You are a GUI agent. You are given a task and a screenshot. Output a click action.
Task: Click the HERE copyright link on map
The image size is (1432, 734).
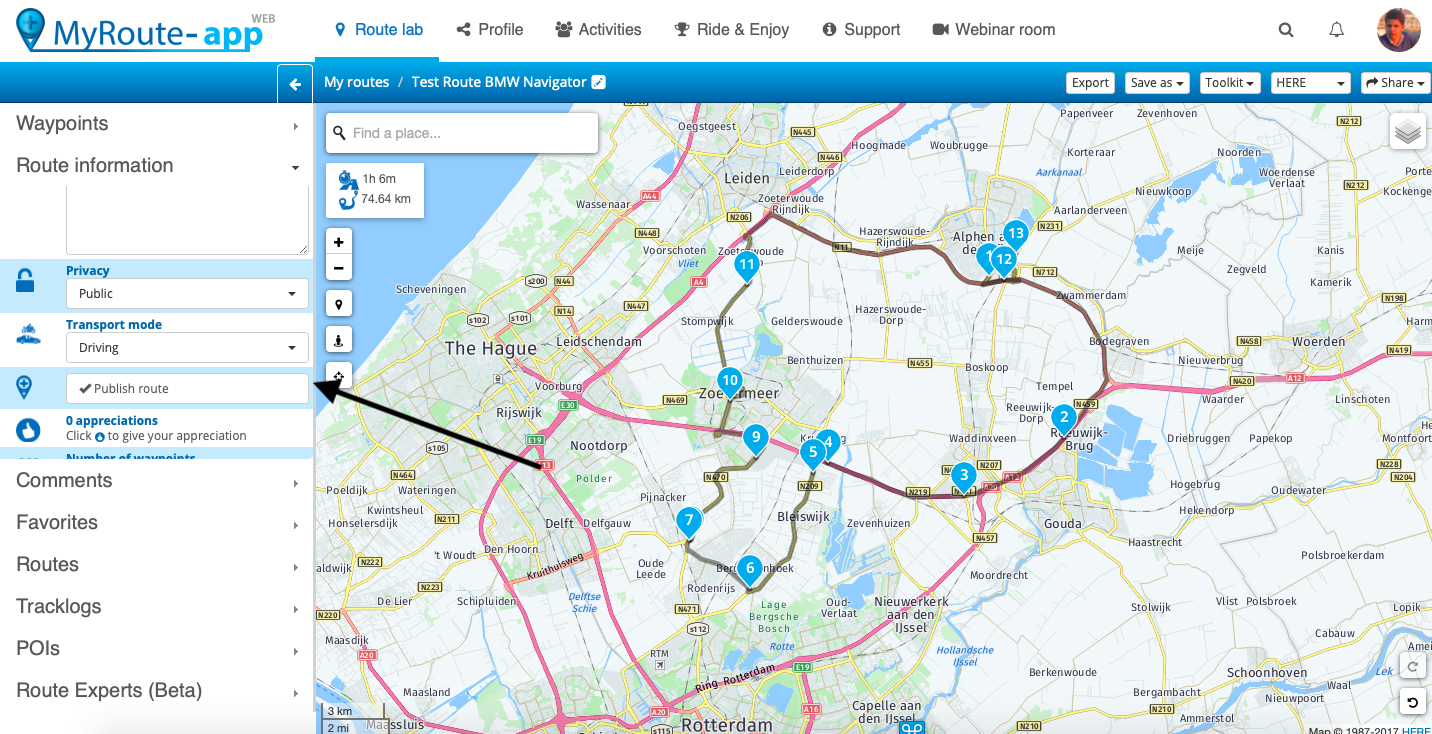coord(1416,731)
